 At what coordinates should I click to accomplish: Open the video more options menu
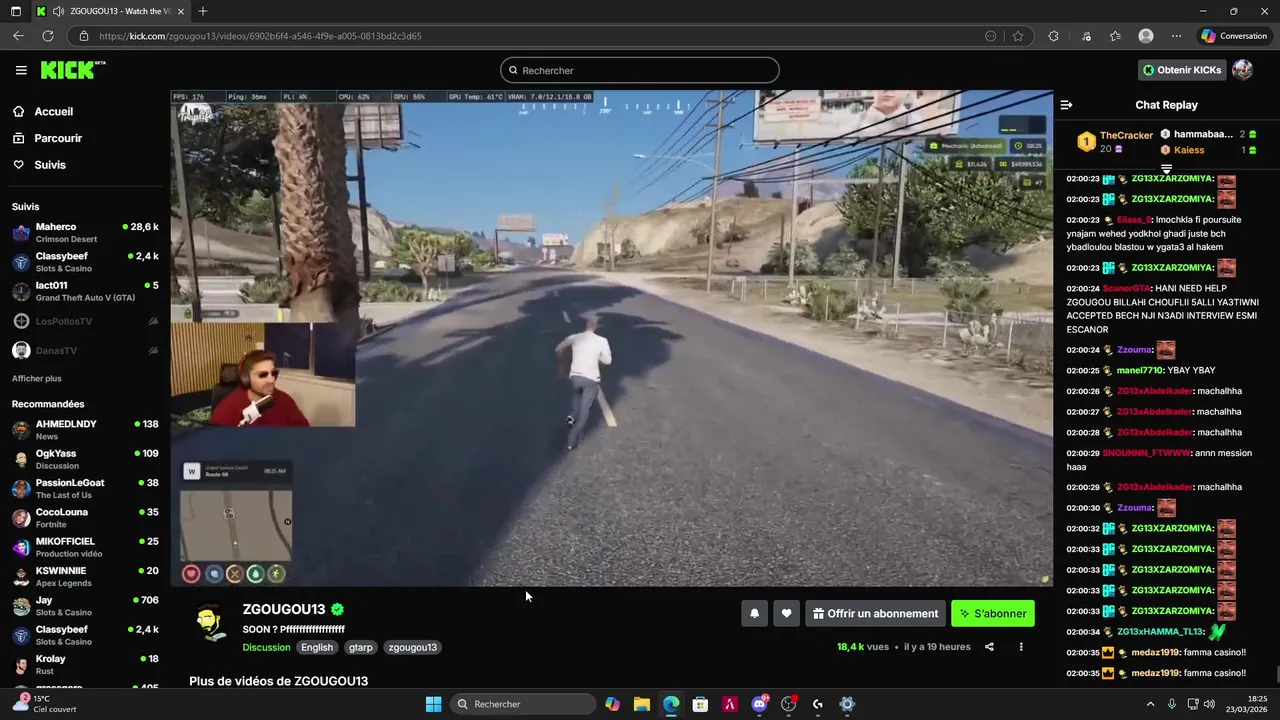pos(1021,647)
